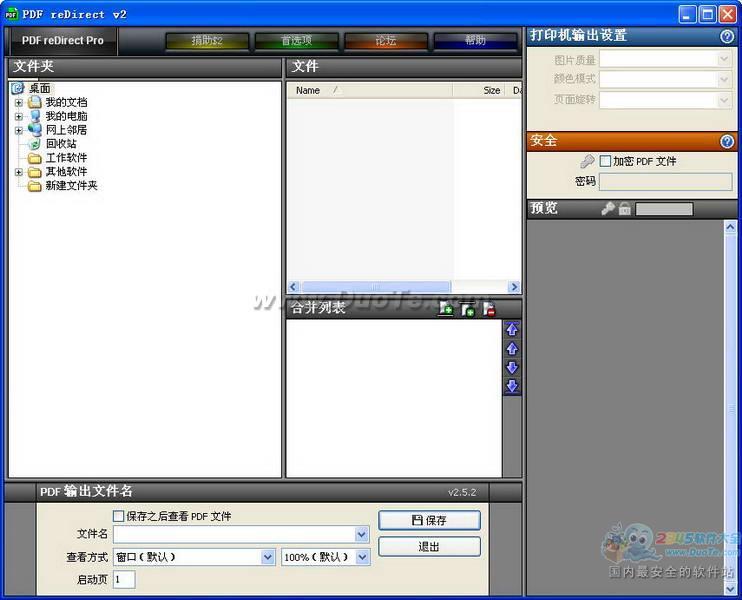Click the 退出 exit button
The width and height of the screenshot is (742, 600).
pos(429,547)
